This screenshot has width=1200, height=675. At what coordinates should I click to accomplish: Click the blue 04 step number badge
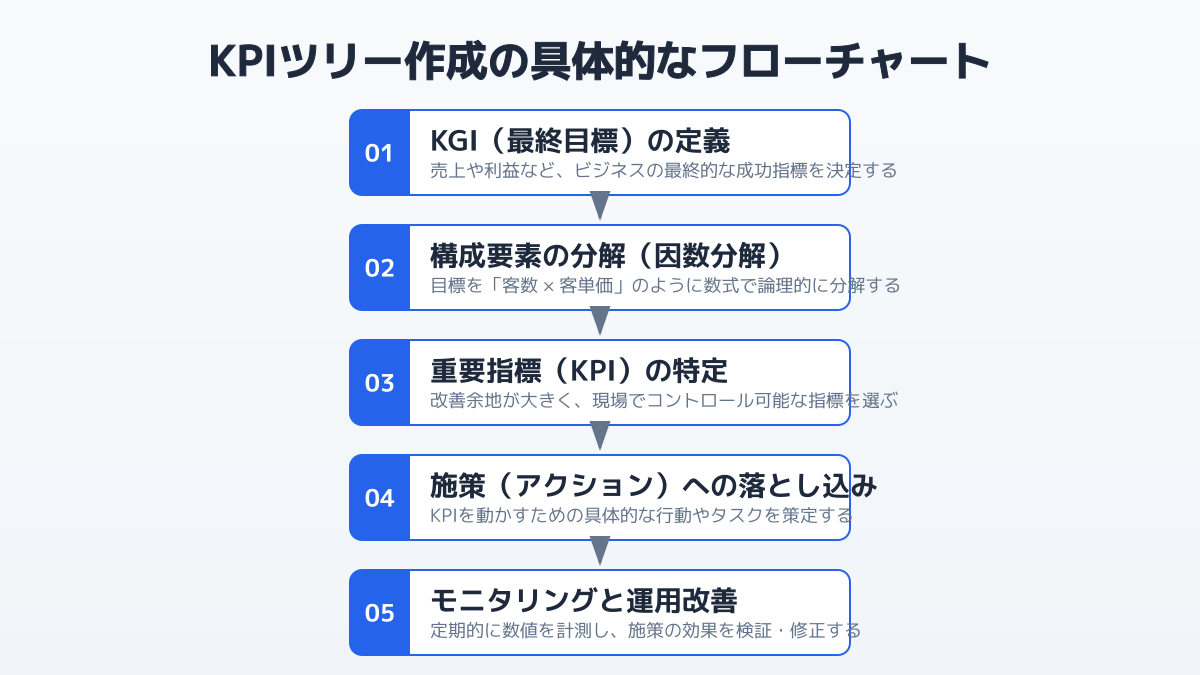point(379,498)
